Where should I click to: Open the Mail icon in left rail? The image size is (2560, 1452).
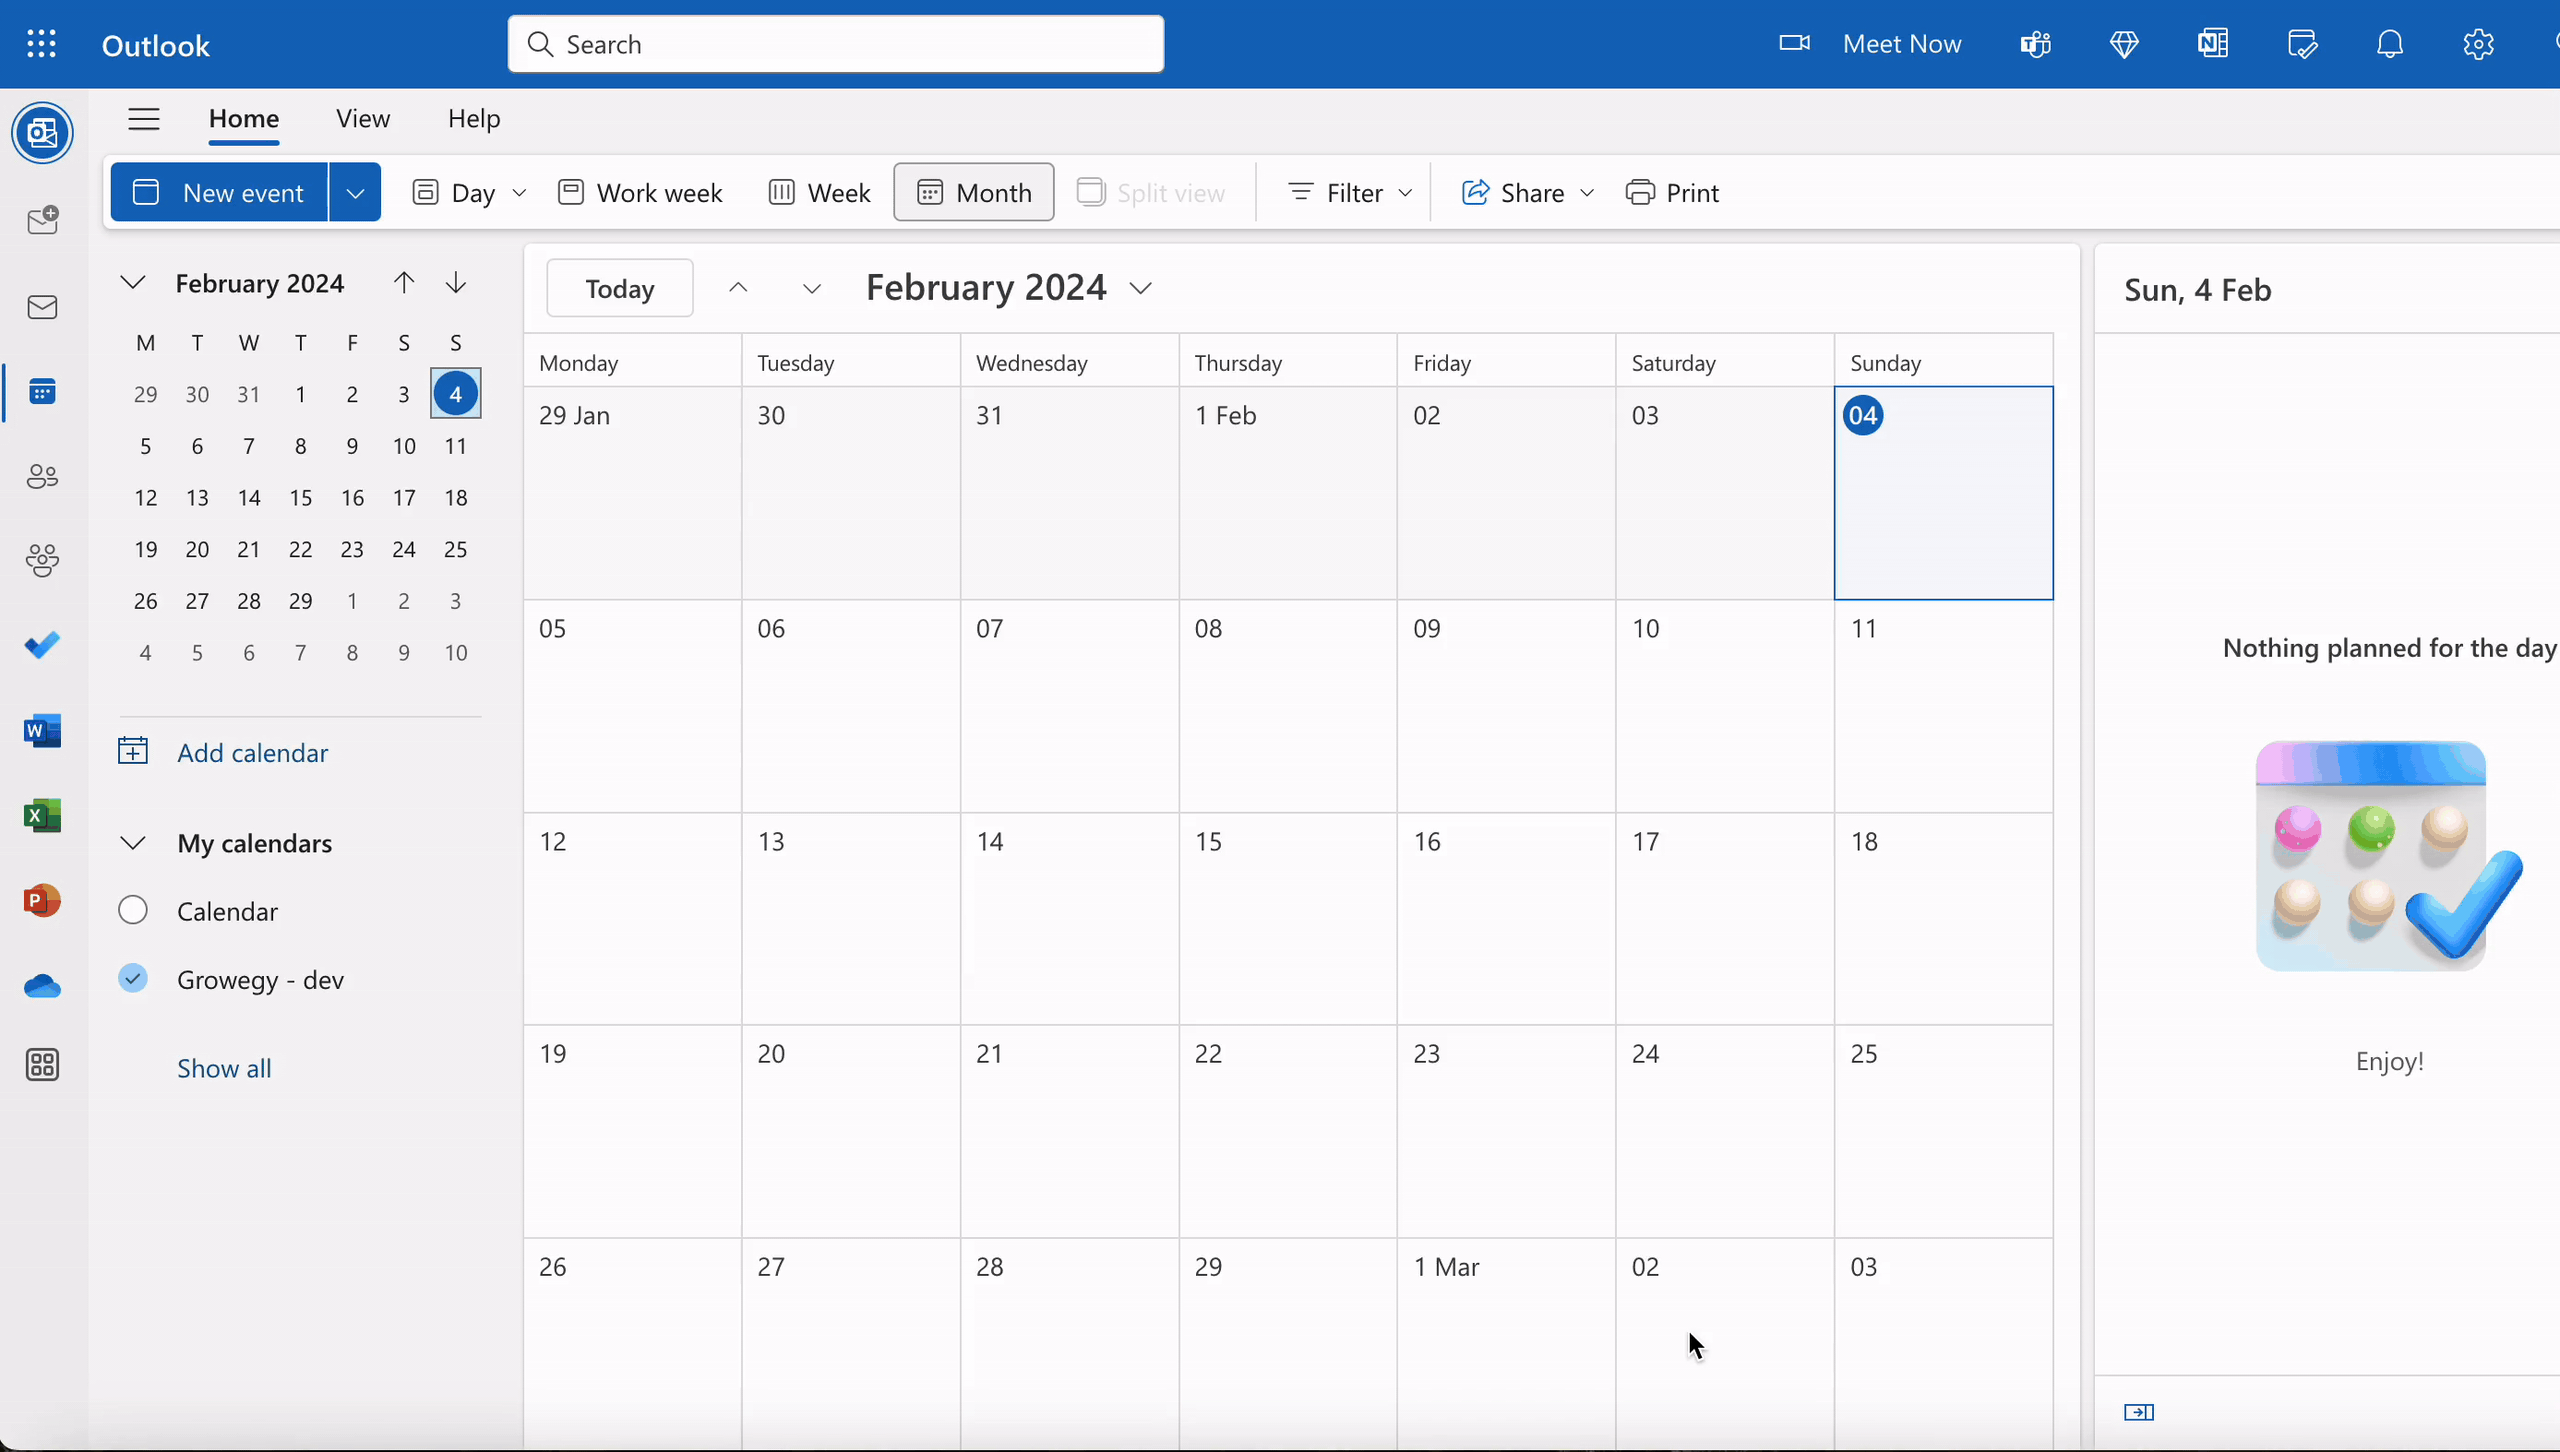(42, 307)
